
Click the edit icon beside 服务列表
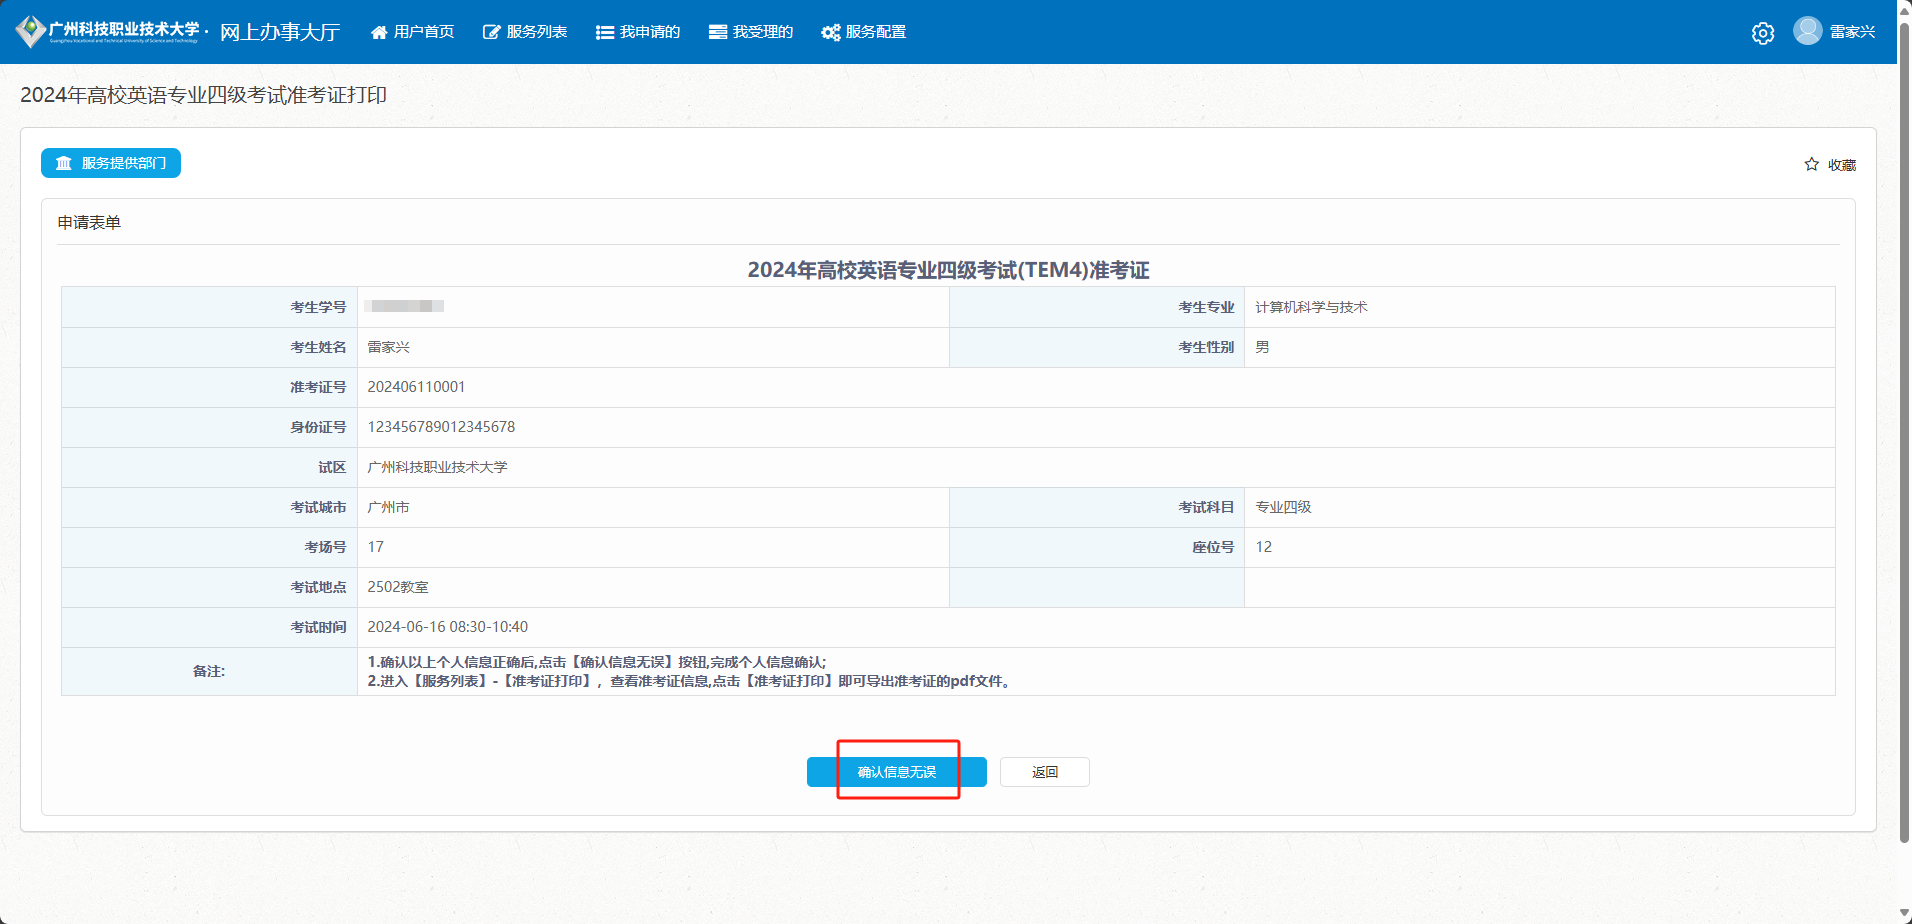491,32
